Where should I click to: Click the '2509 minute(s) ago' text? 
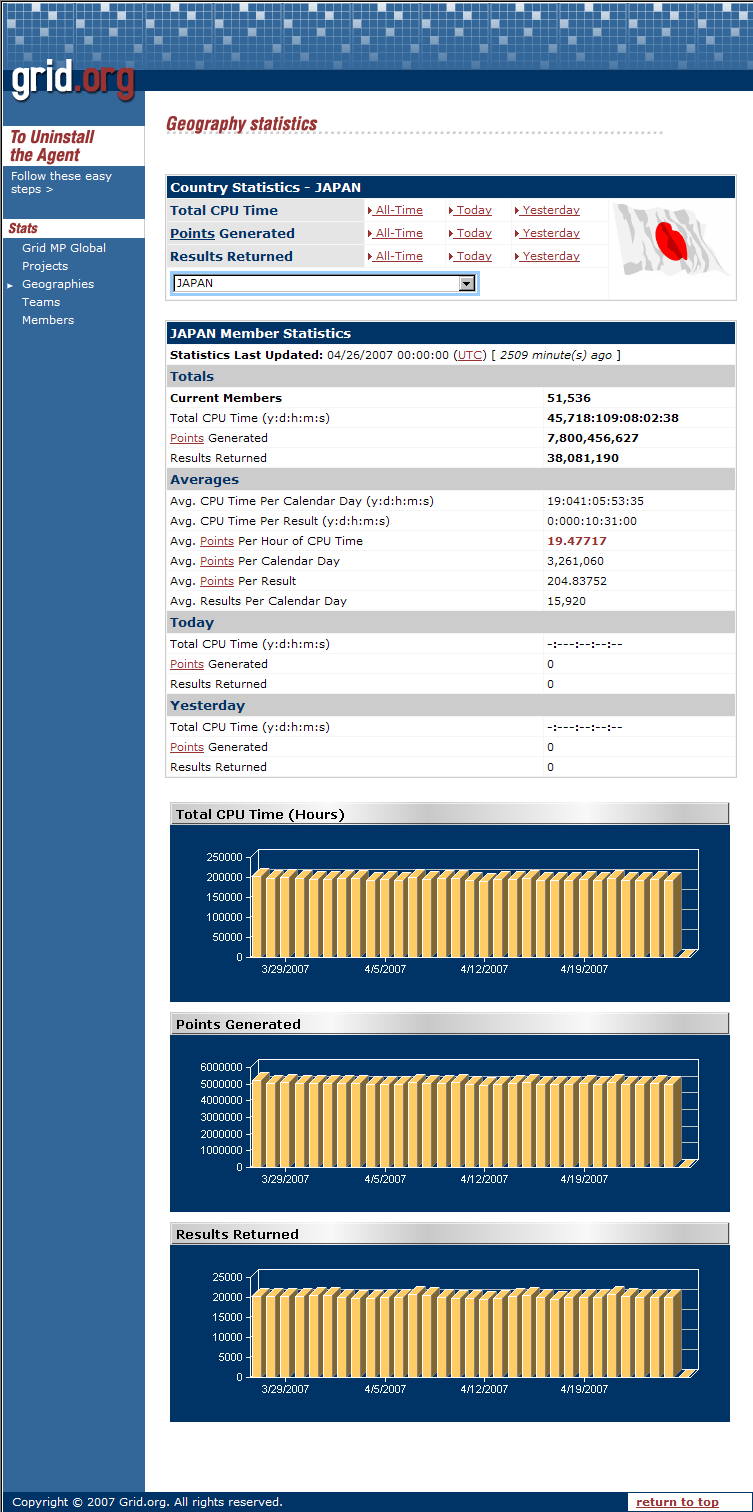click(x=556, y=355)
